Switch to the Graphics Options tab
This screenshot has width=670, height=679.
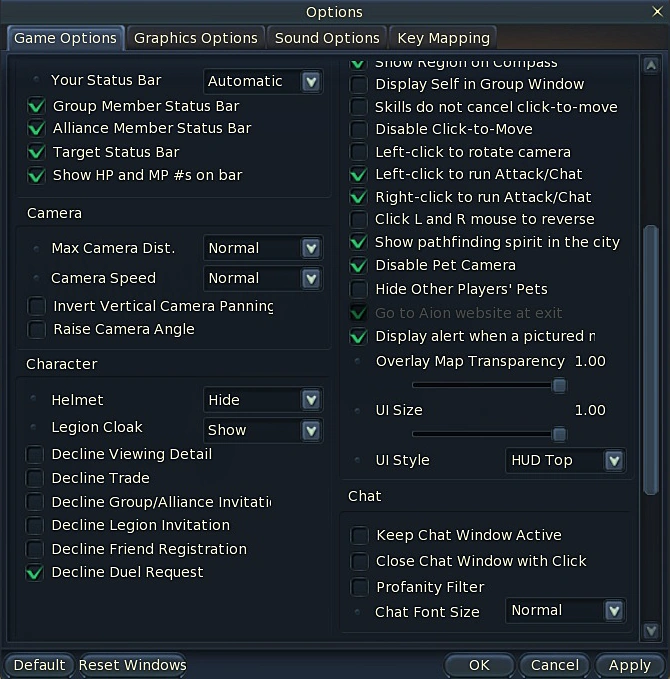[x=196, y=38]
